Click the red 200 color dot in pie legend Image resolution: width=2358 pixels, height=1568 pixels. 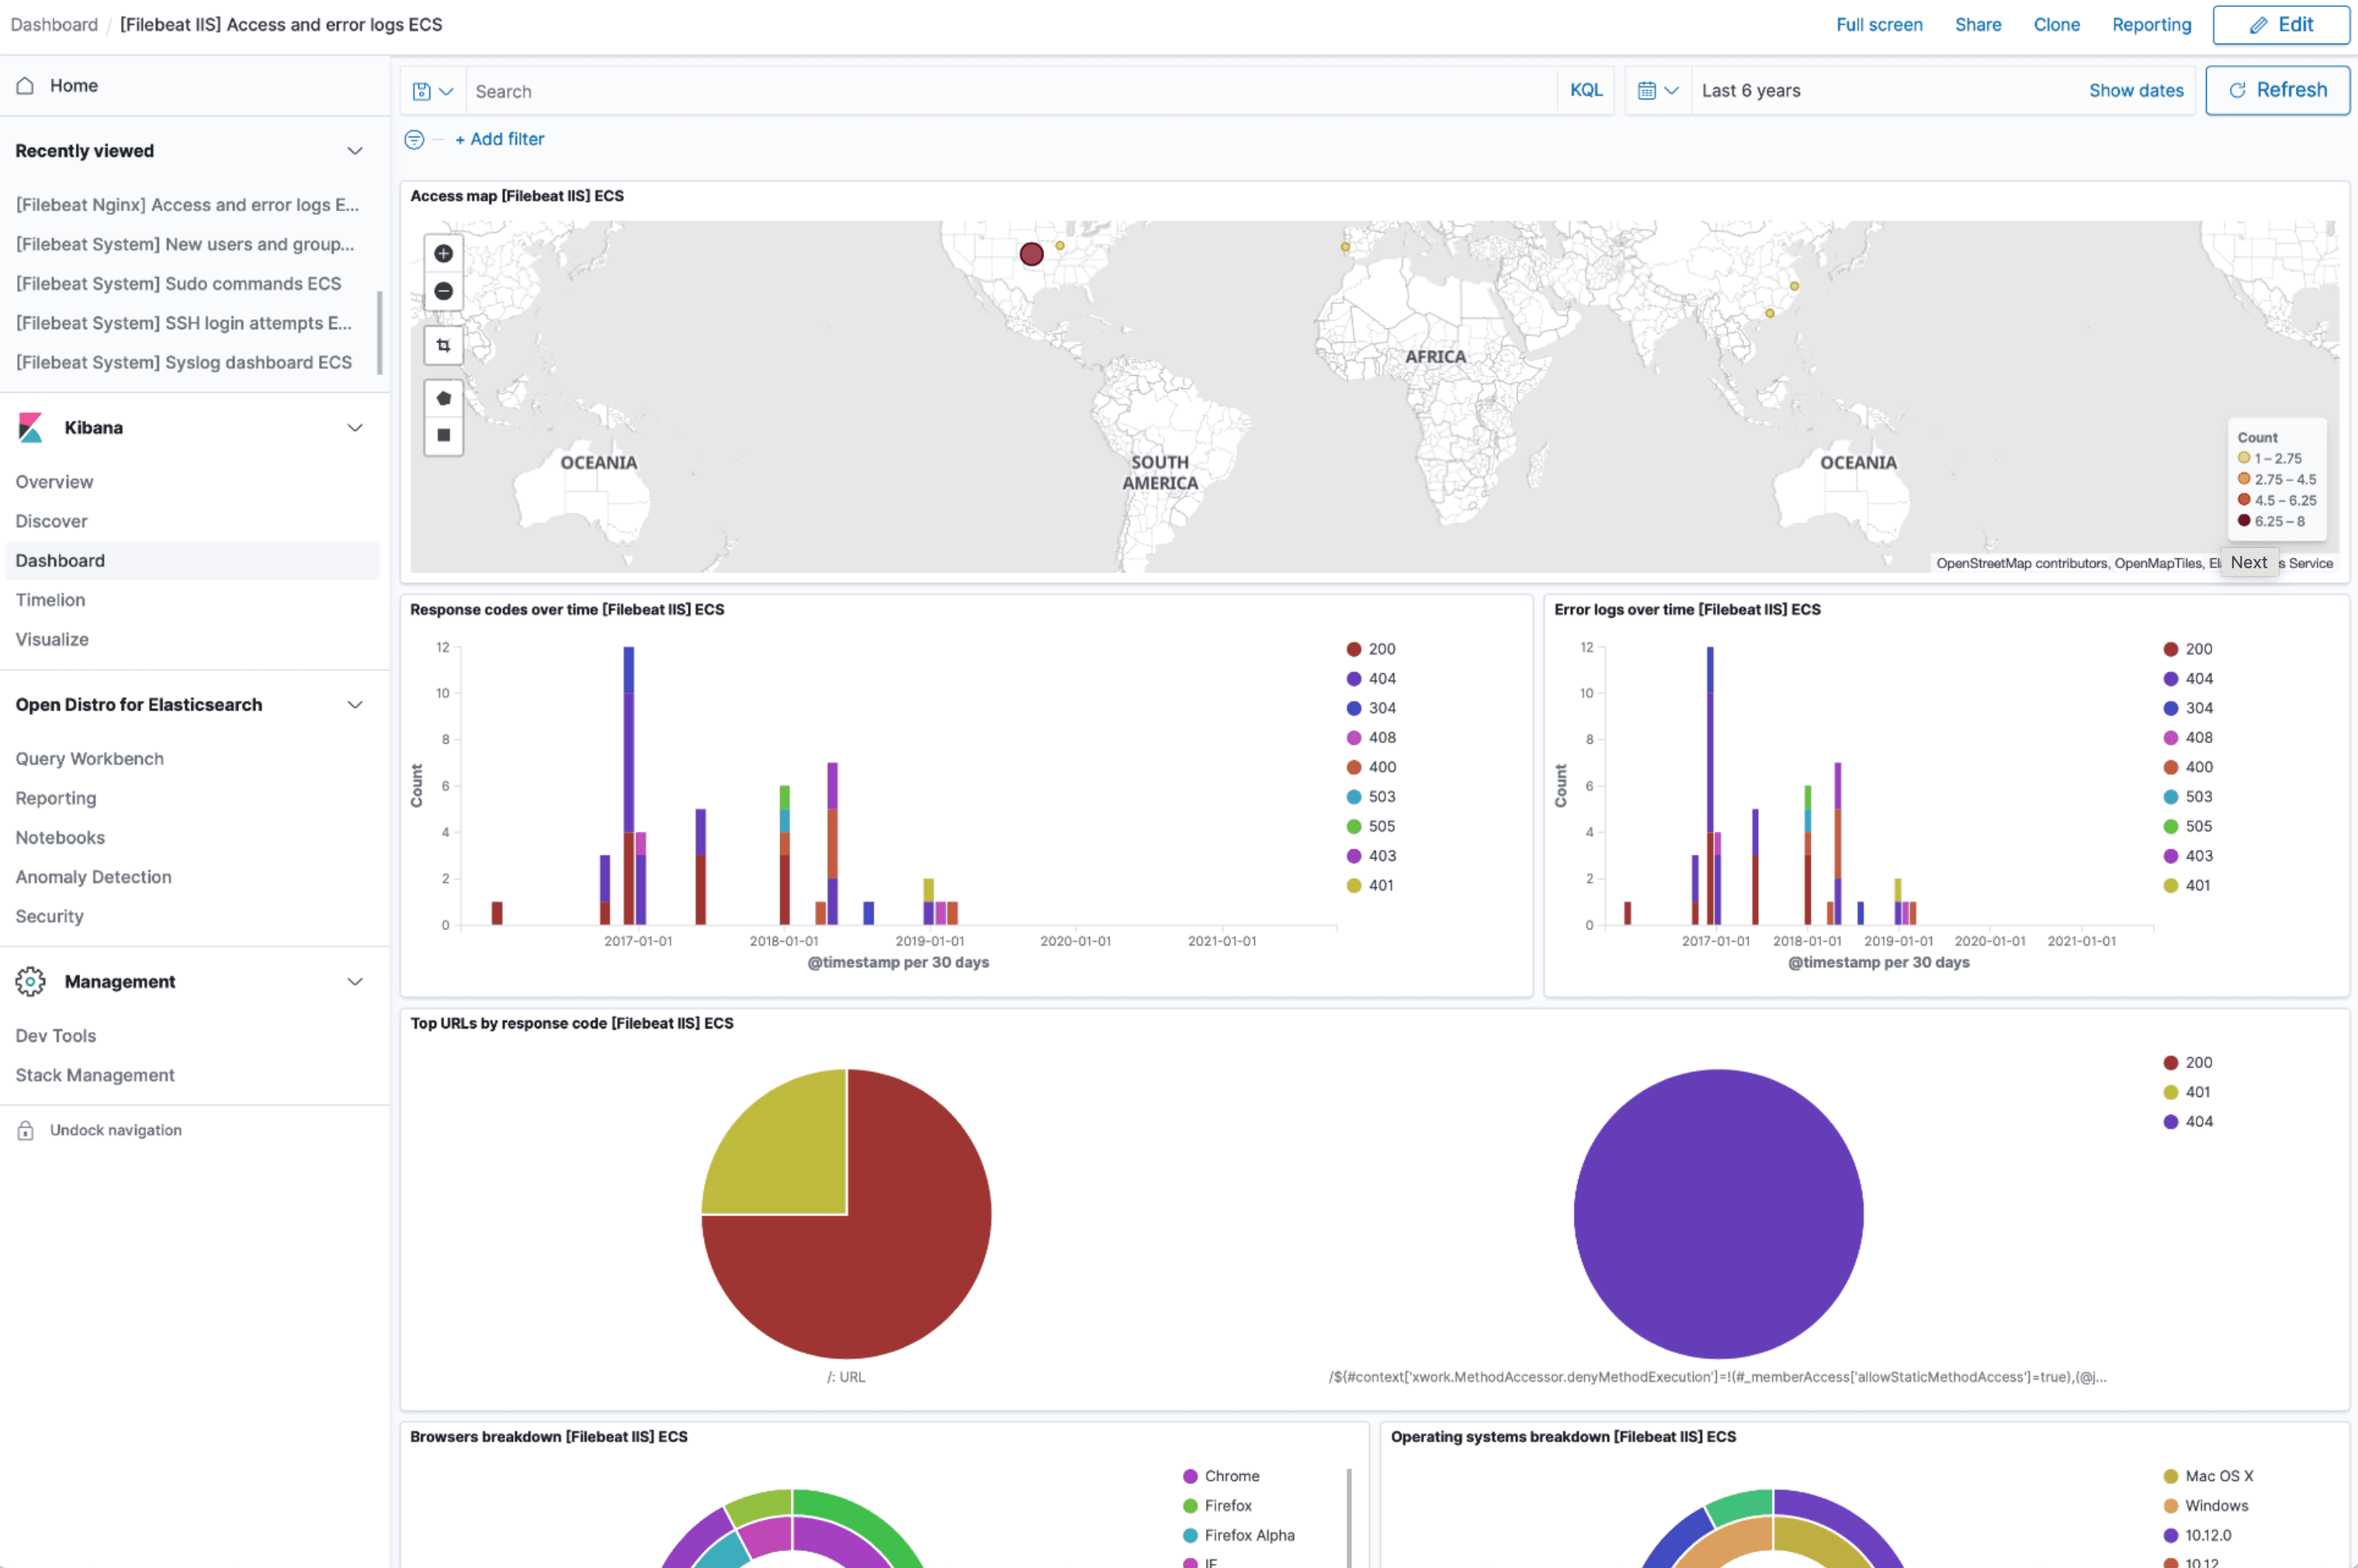[x=2170, y=1062]
